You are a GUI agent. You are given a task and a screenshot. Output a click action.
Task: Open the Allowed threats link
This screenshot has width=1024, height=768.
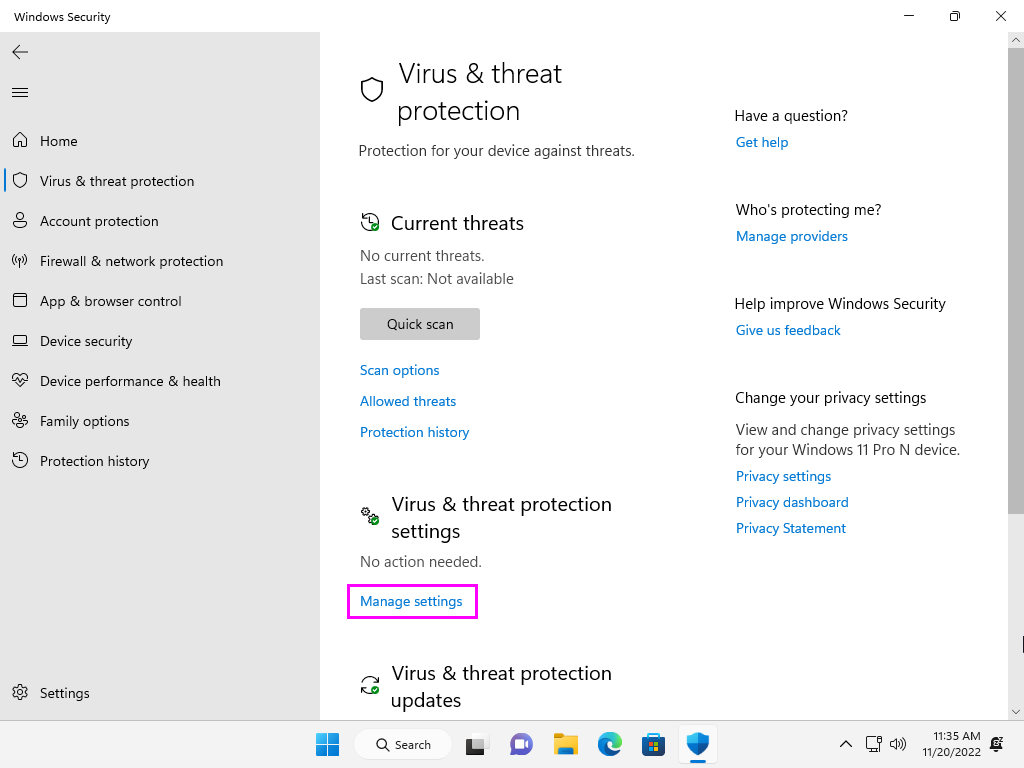408,401
